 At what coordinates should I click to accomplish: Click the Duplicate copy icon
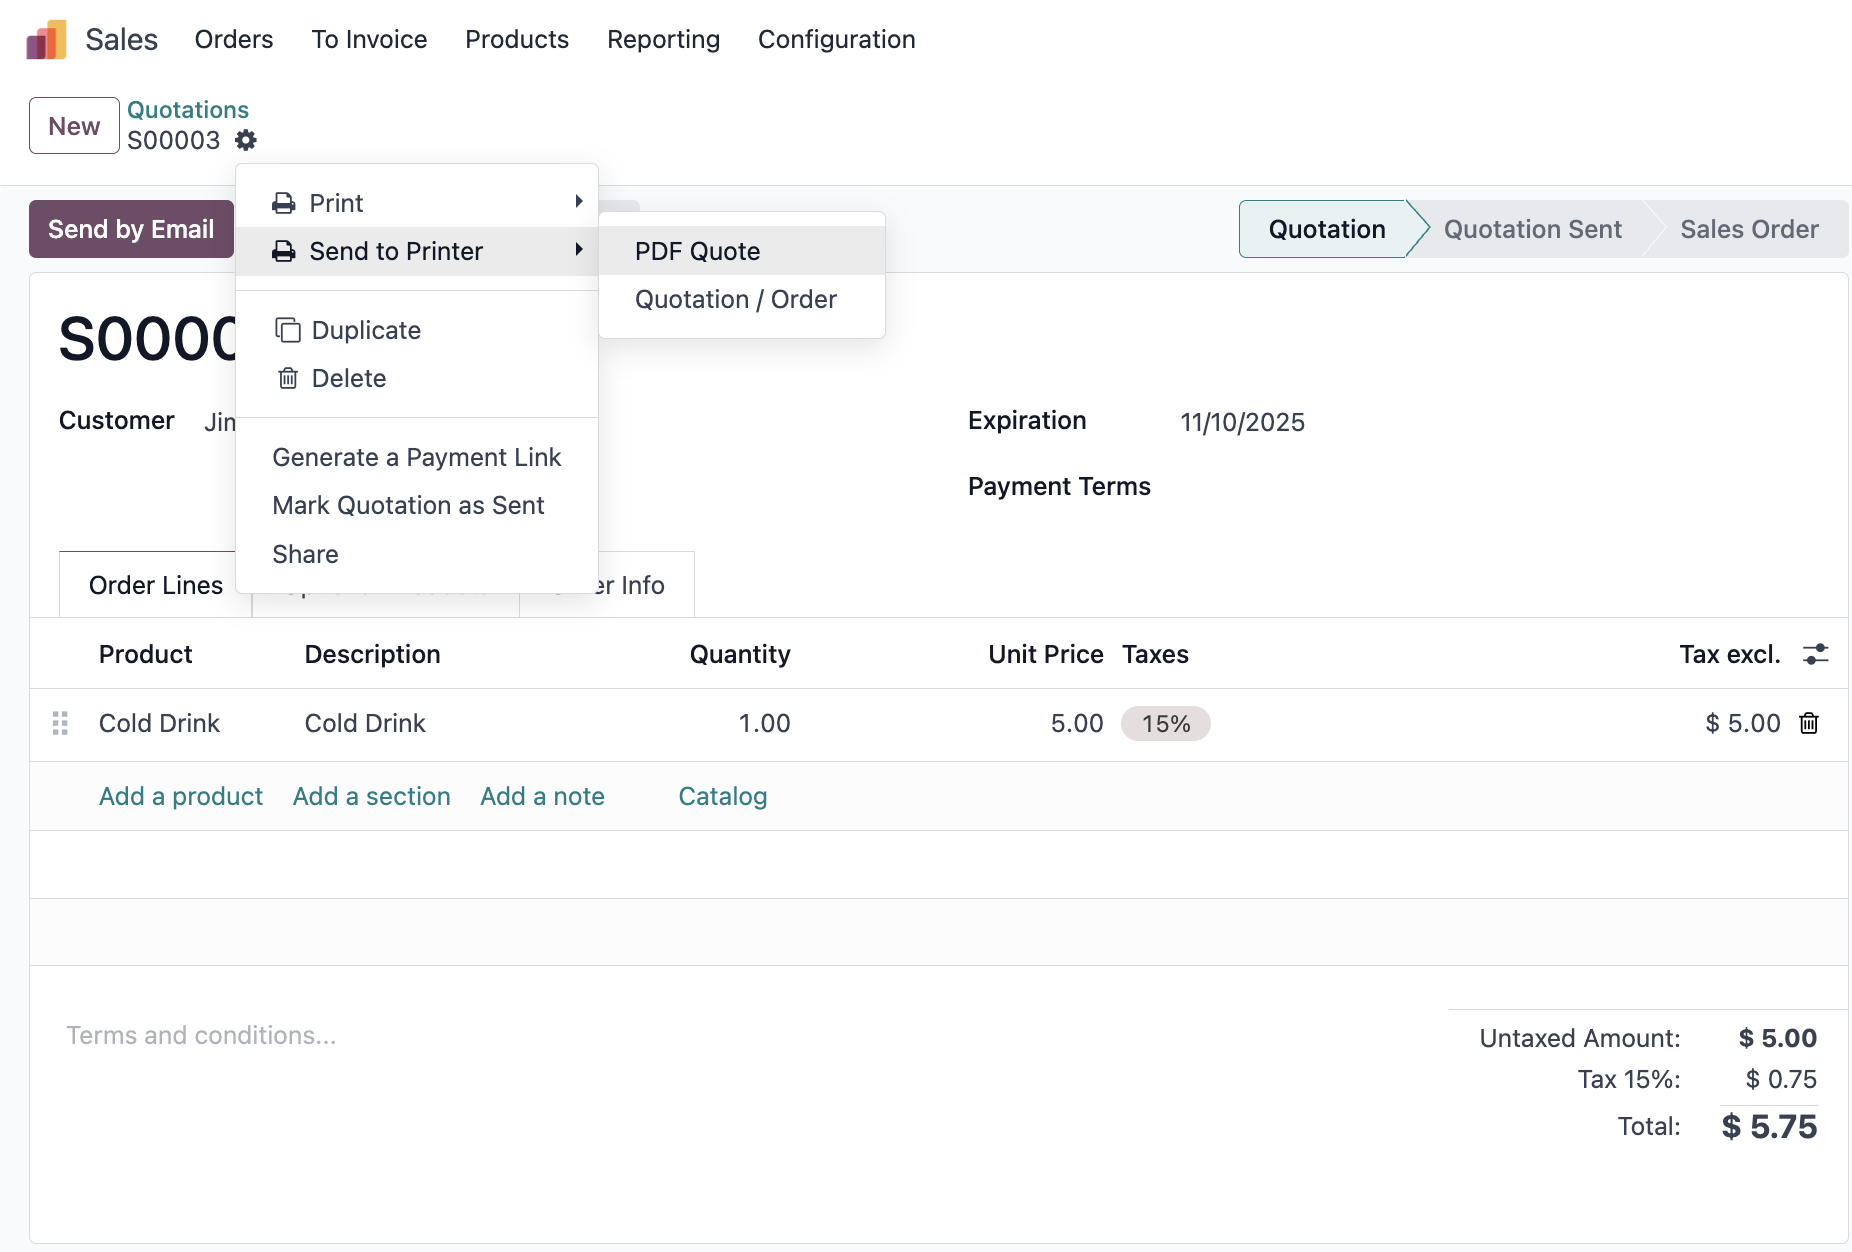288,330
